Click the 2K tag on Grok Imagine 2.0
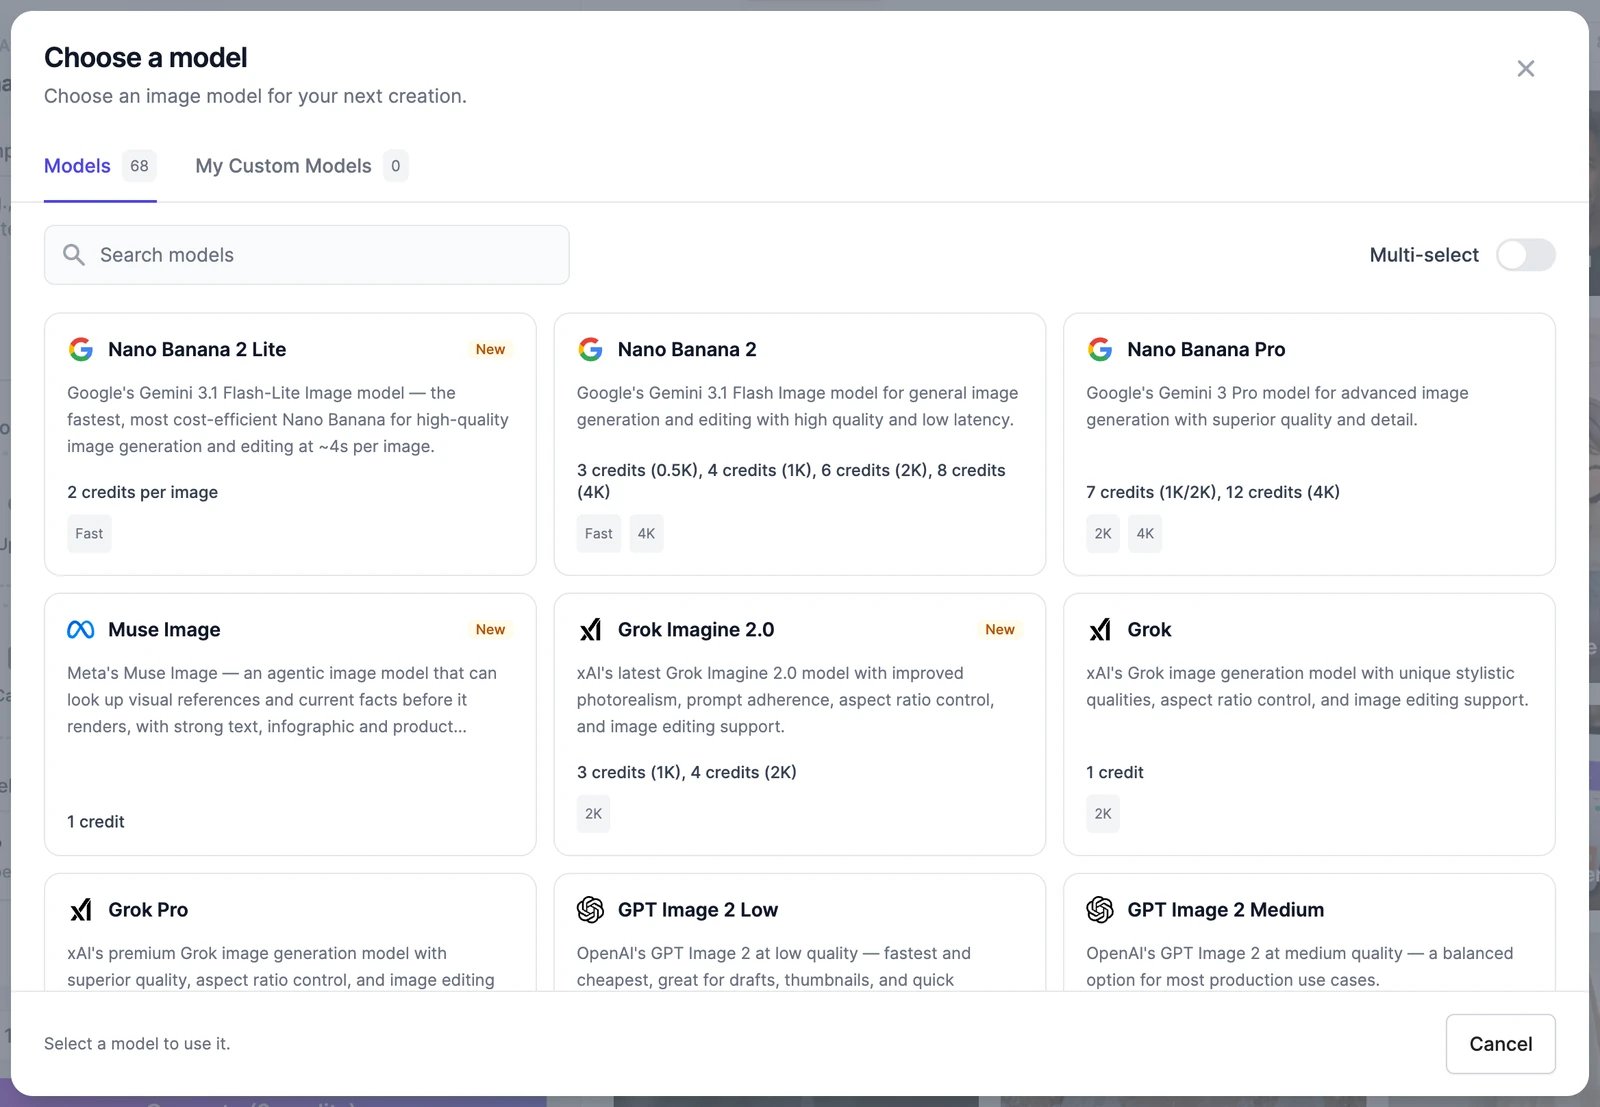The height and width of the screenshot is (1107, 1600). click(593, 814)
